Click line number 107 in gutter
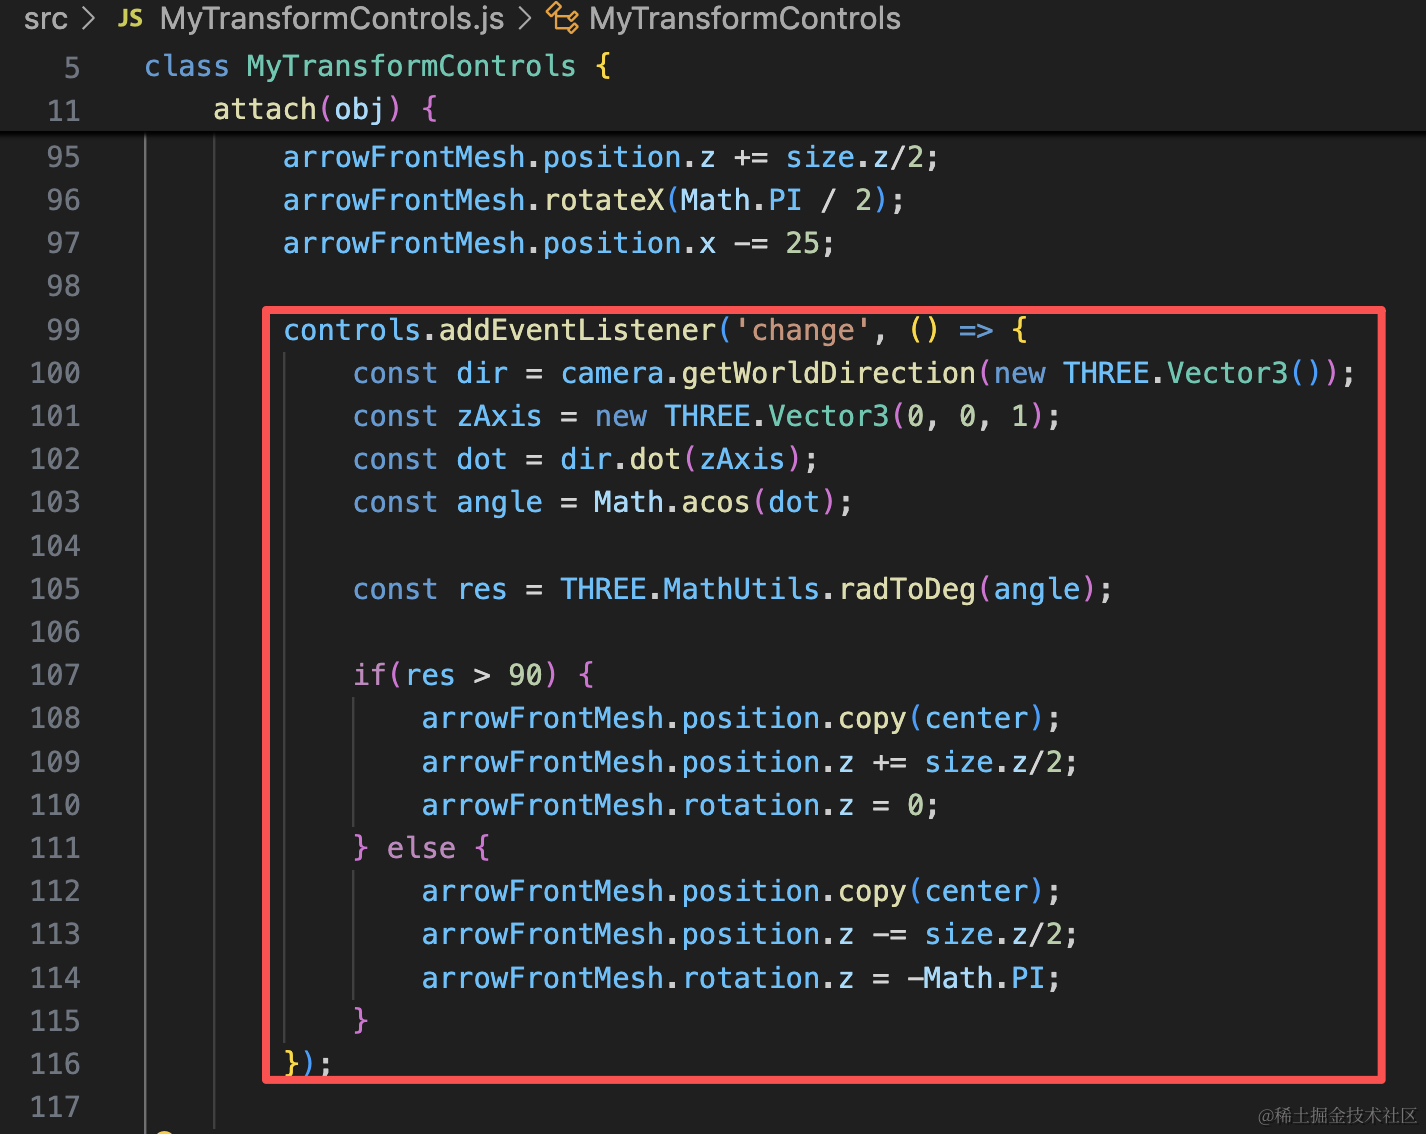This screenshot has height=1134, width=1426. [x=55, y=675]
